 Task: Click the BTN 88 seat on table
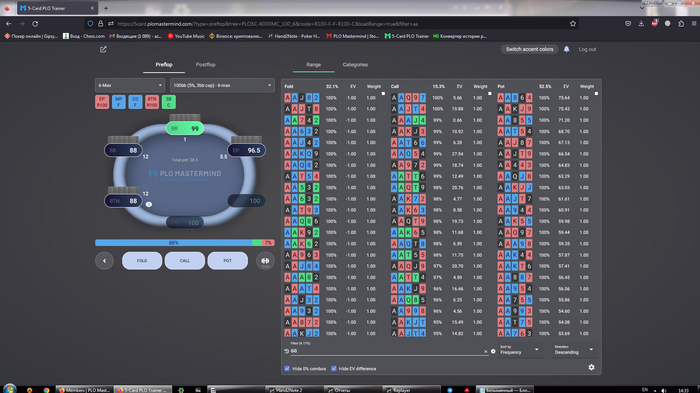tap(123, 201)
